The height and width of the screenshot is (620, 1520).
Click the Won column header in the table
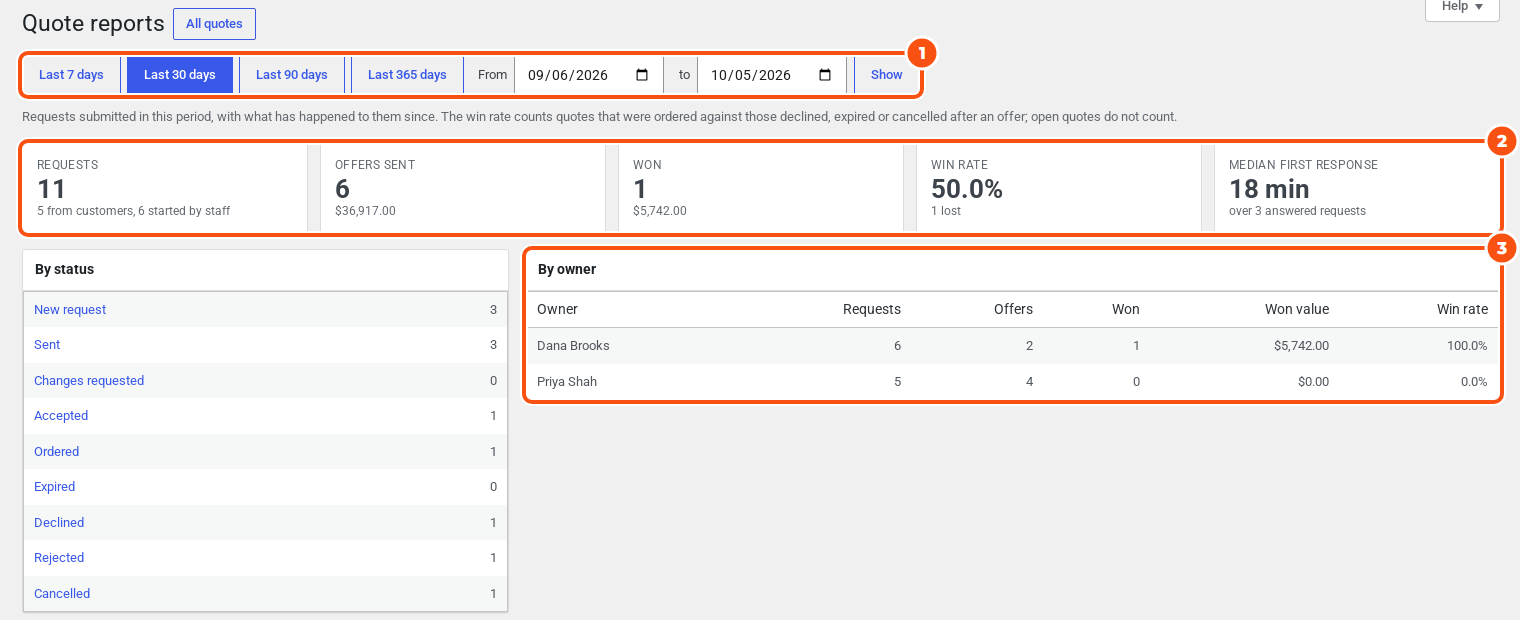1126,309
